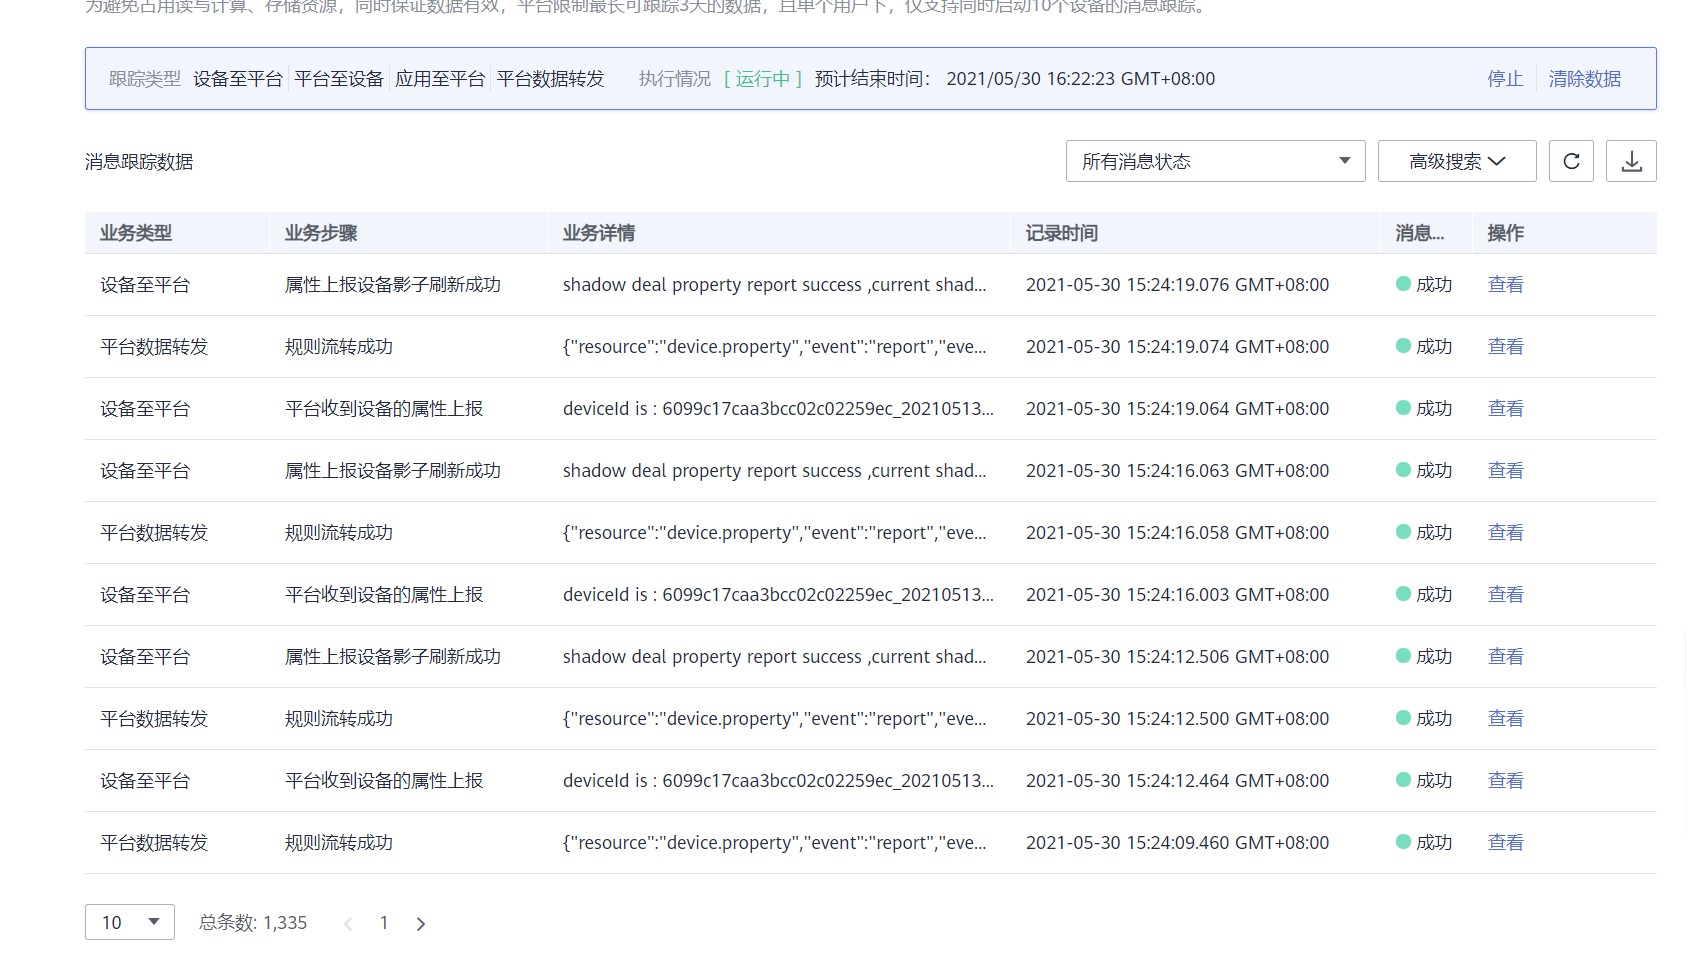
Task: Refresh the message tracking data table
Action: 1570,160
